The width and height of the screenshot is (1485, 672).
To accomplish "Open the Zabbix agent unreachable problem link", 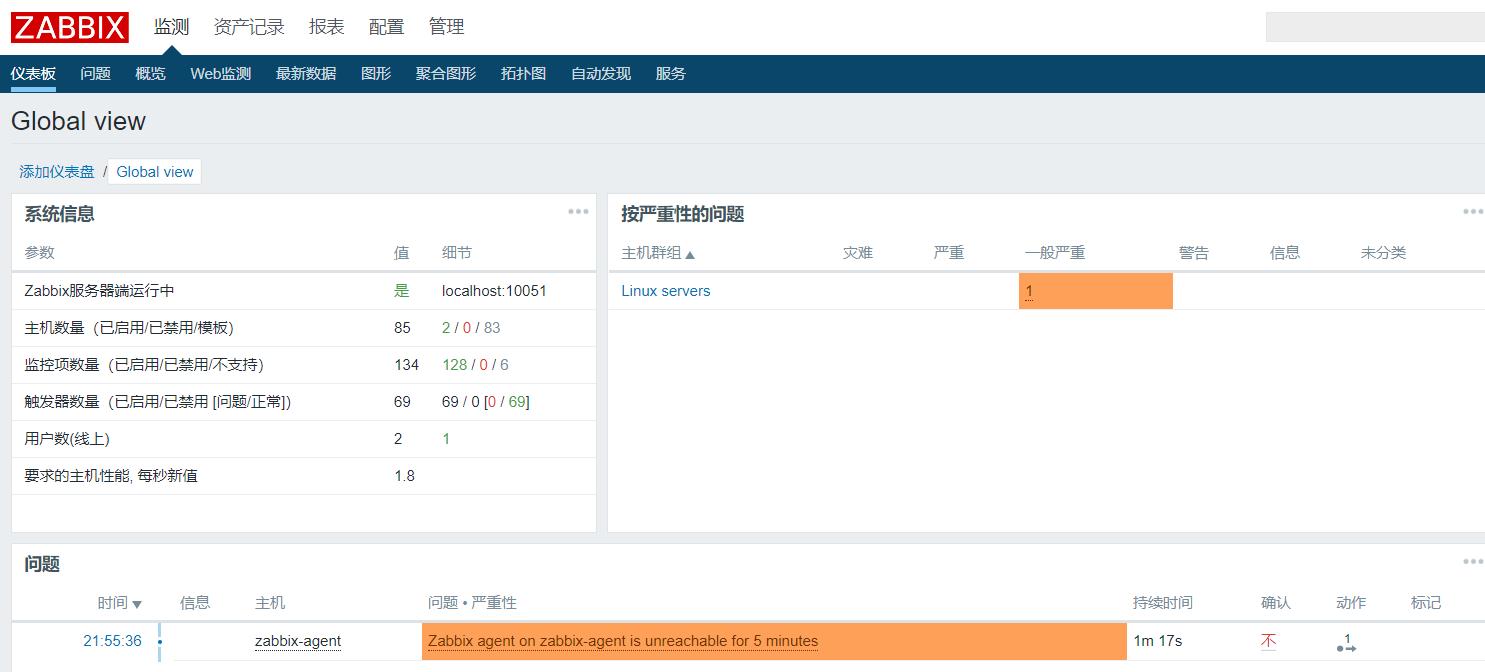I will pyautogui.click(x=623, y=641).
